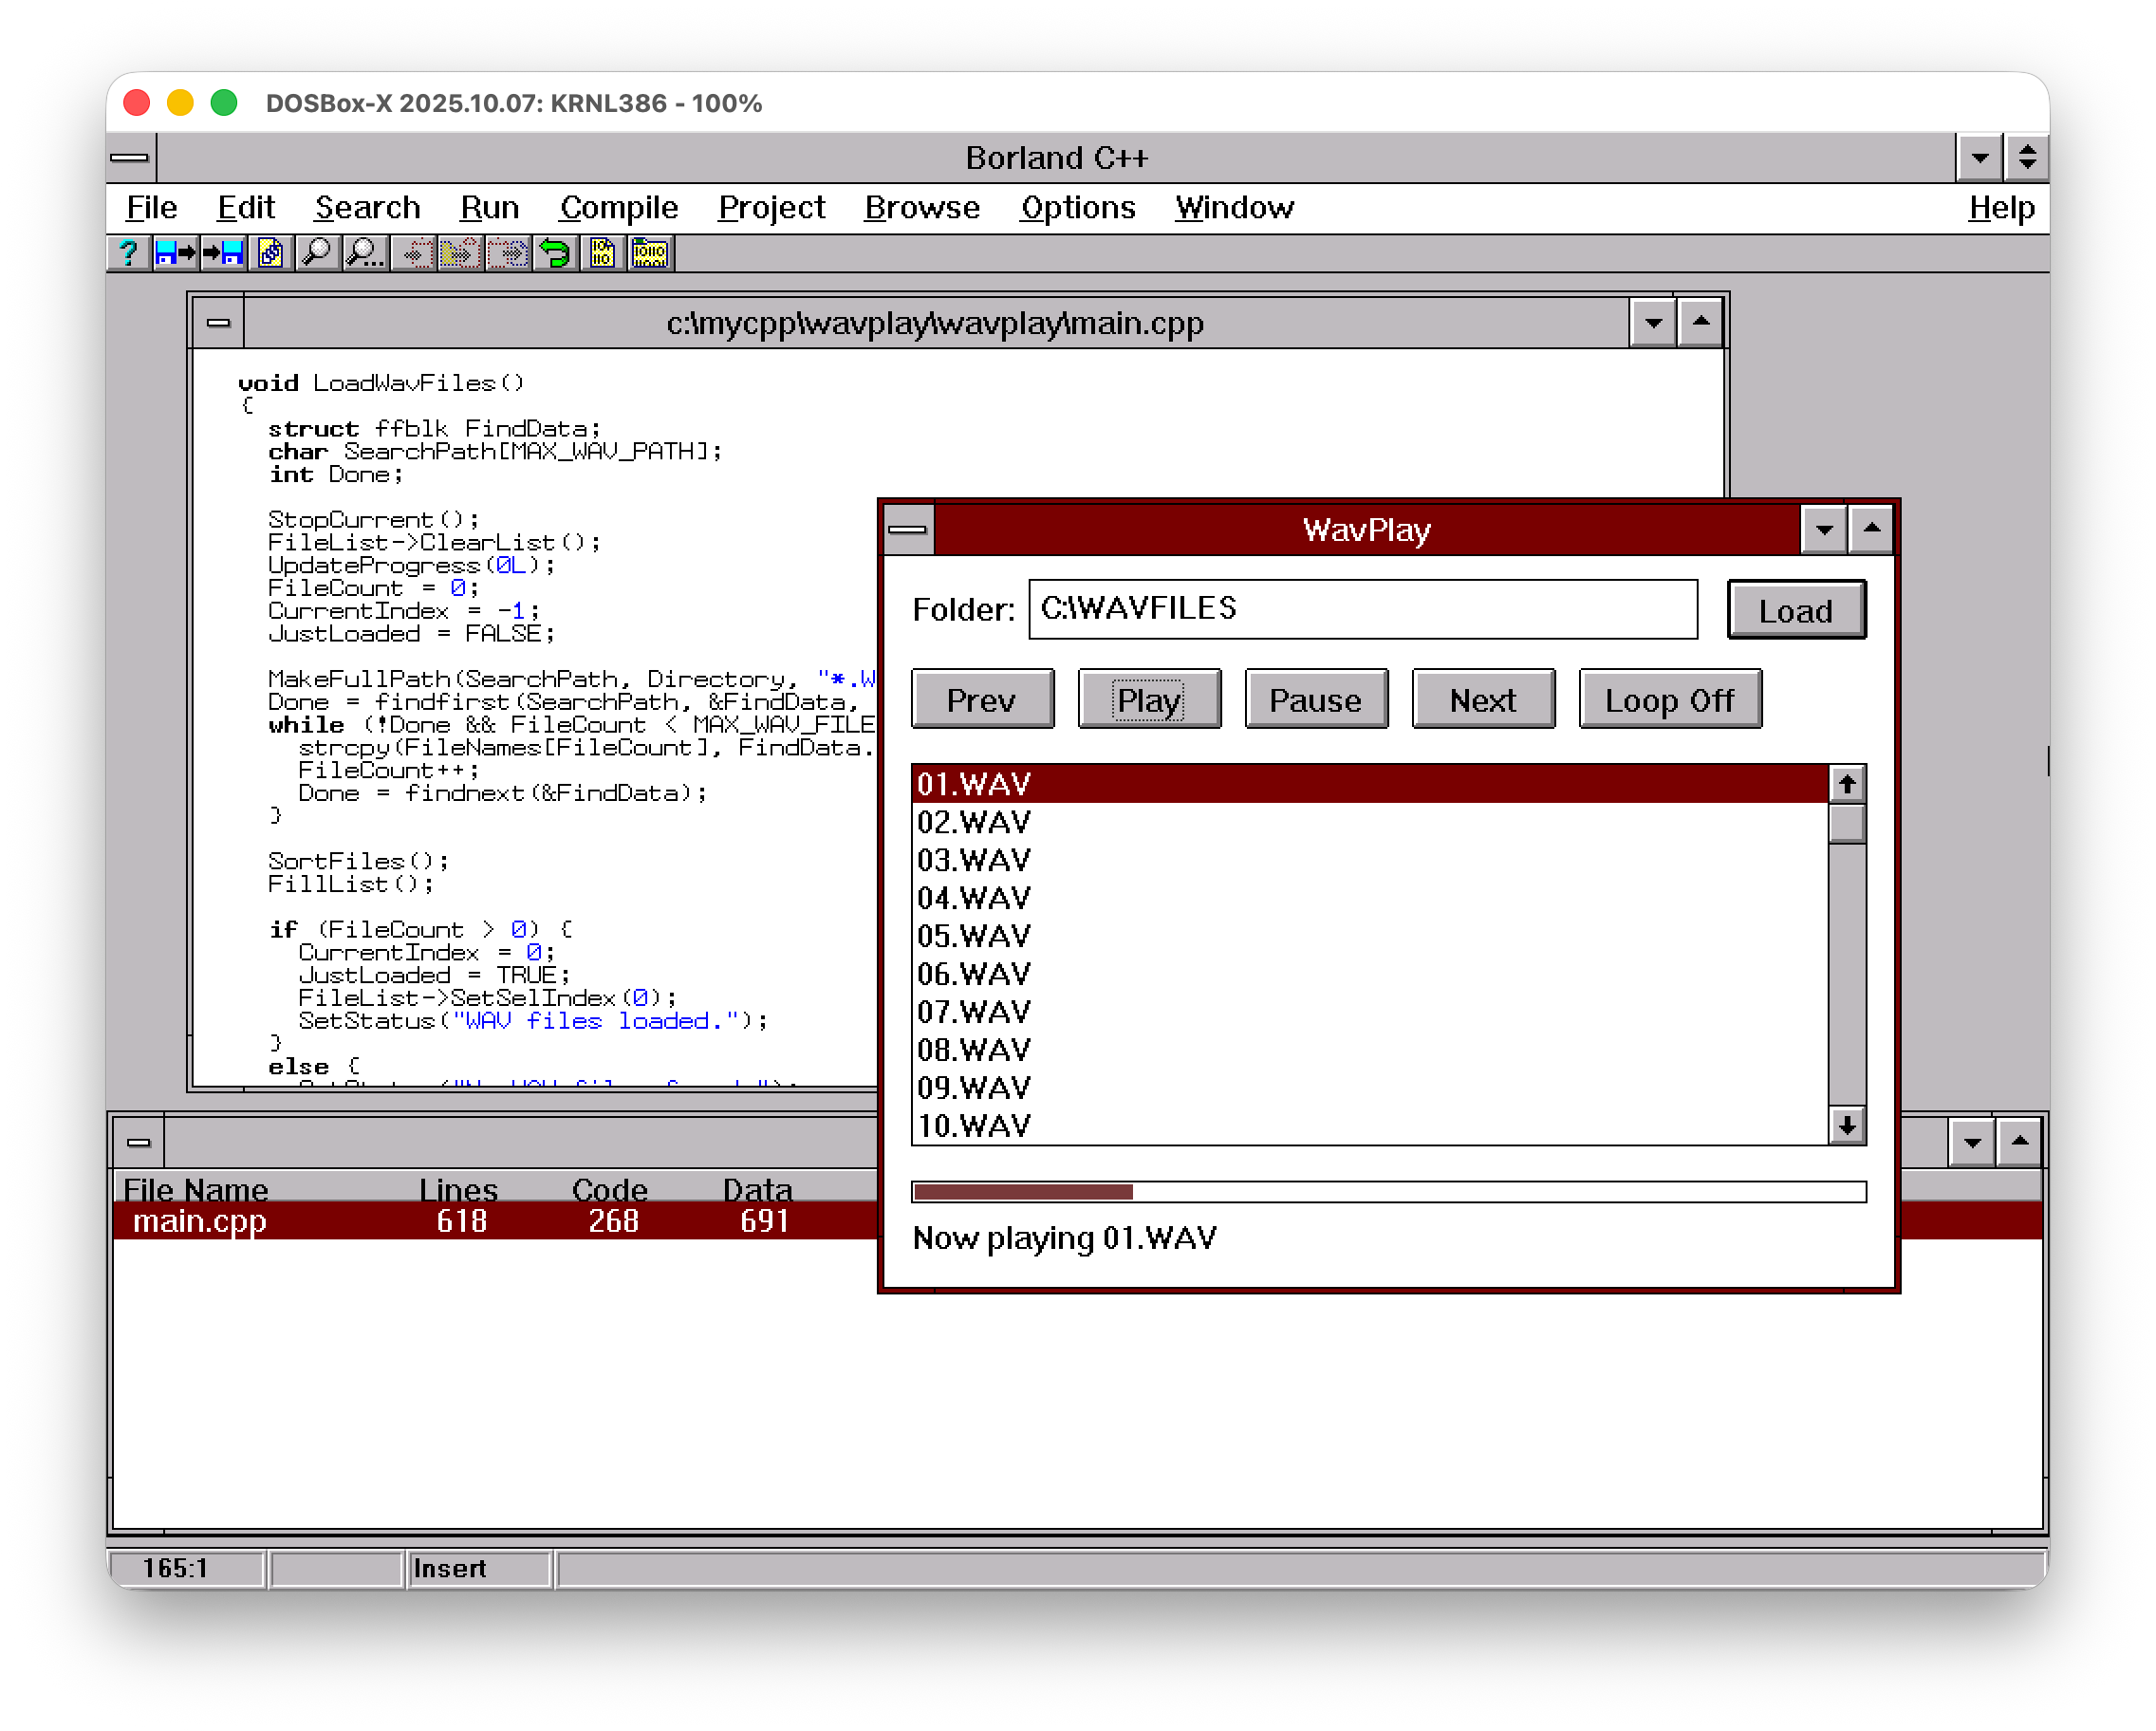Click the WavPlay file list scroll-up arrow
The width and height of the screenshot is (2156, 1731).
point(1847,785)
